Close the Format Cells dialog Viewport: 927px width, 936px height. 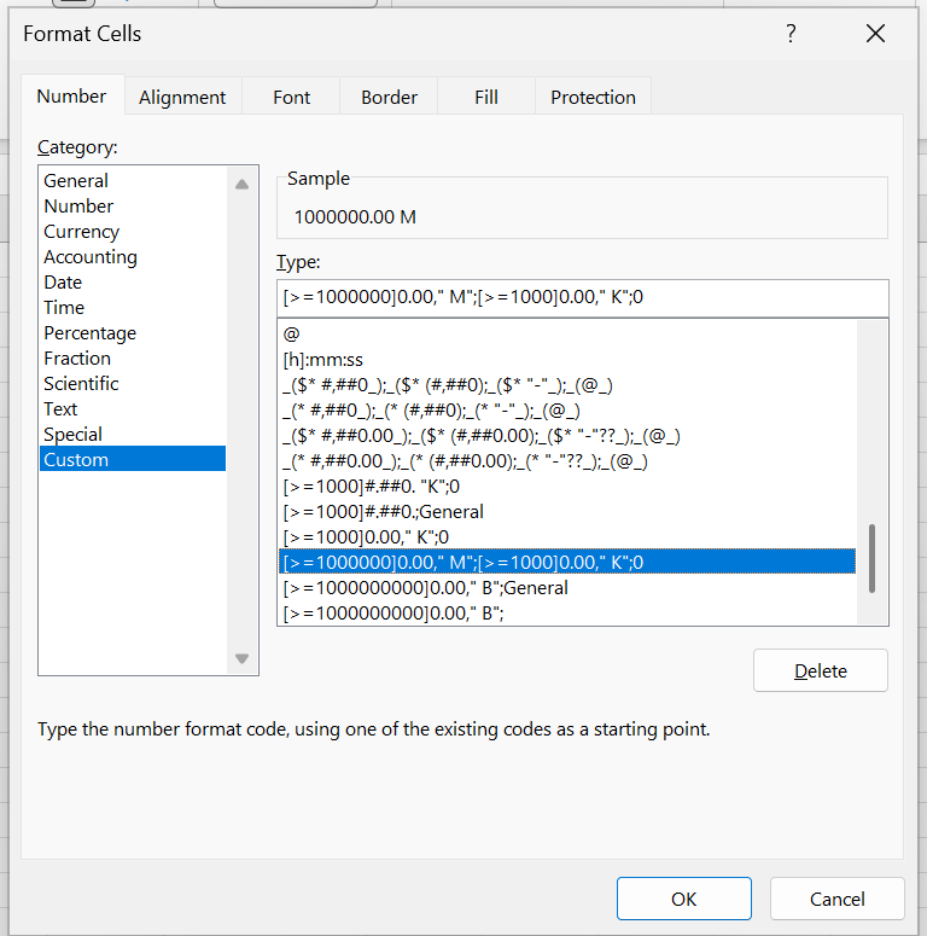coord(875,33)
